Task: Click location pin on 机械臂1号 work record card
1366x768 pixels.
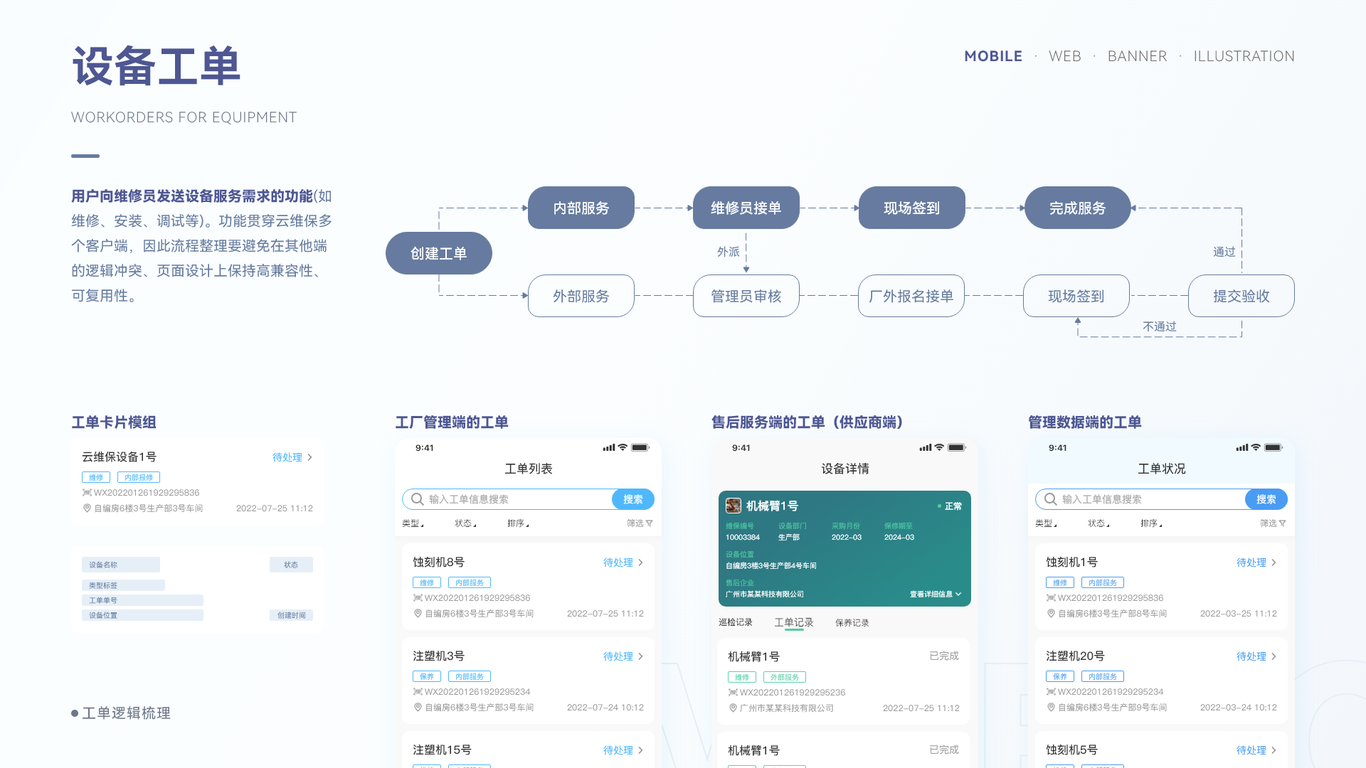Action: (733, 708)
